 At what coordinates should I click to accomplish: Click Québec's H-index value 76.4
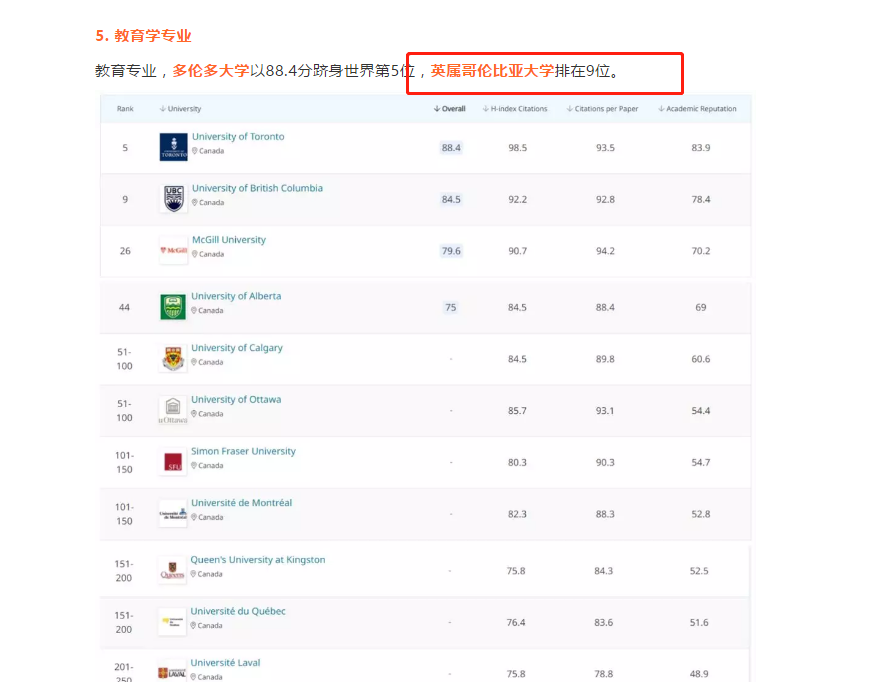point(516,623)
